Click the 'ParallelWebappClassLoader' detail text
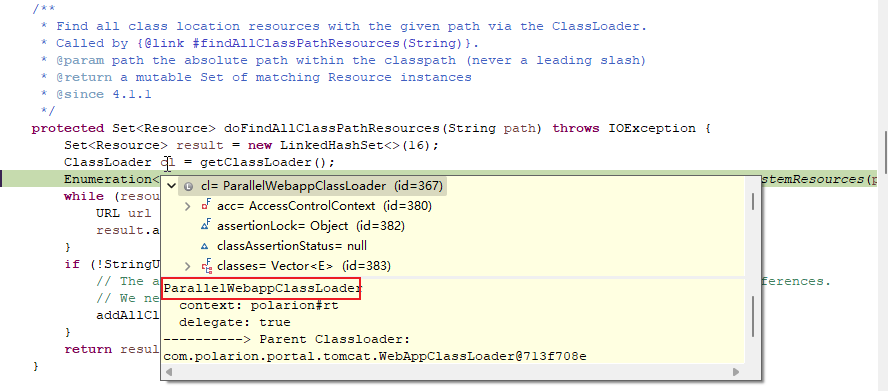 point(262,288)
